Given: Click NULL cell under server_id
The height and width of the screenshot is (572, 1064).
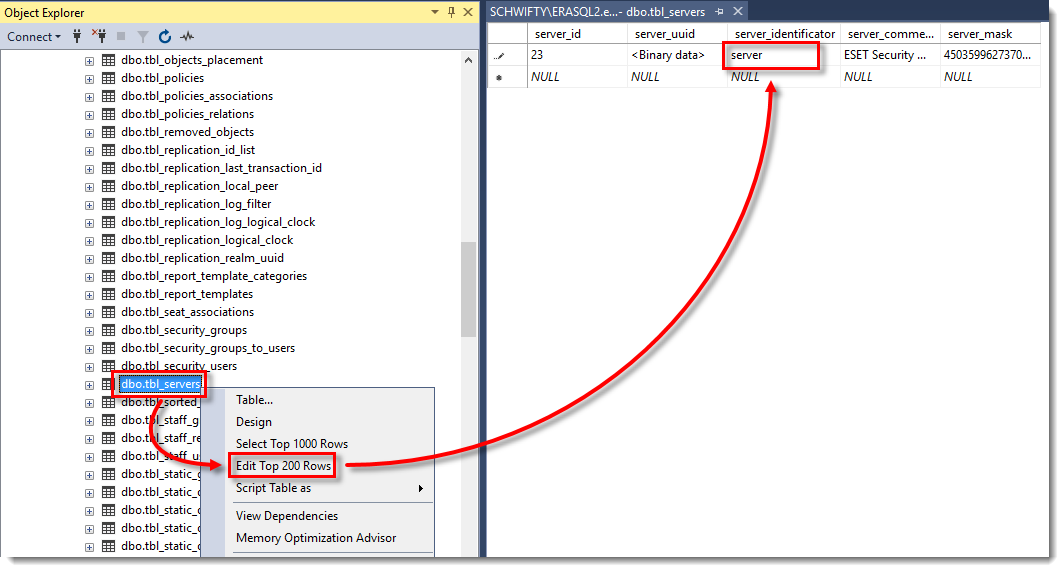Looking at the screenshot, I should 577,77.
